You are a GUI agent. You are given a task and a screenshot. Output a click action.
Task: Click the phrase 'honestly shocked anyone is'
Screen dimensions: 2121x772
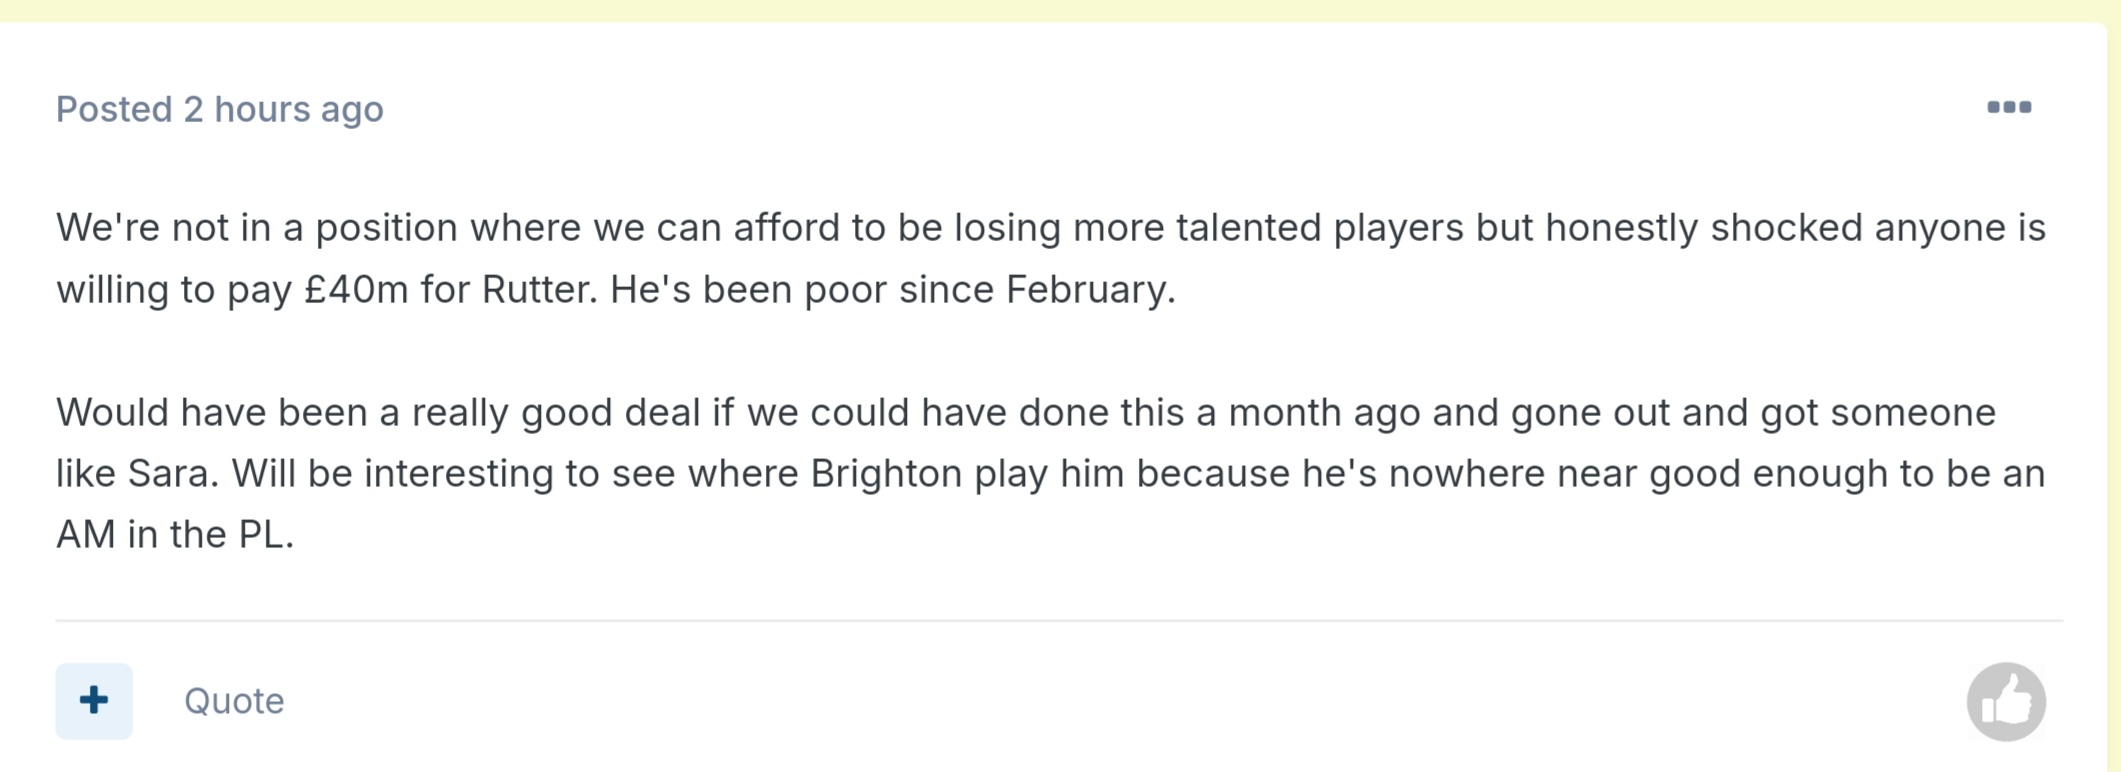pos(1796,228)
